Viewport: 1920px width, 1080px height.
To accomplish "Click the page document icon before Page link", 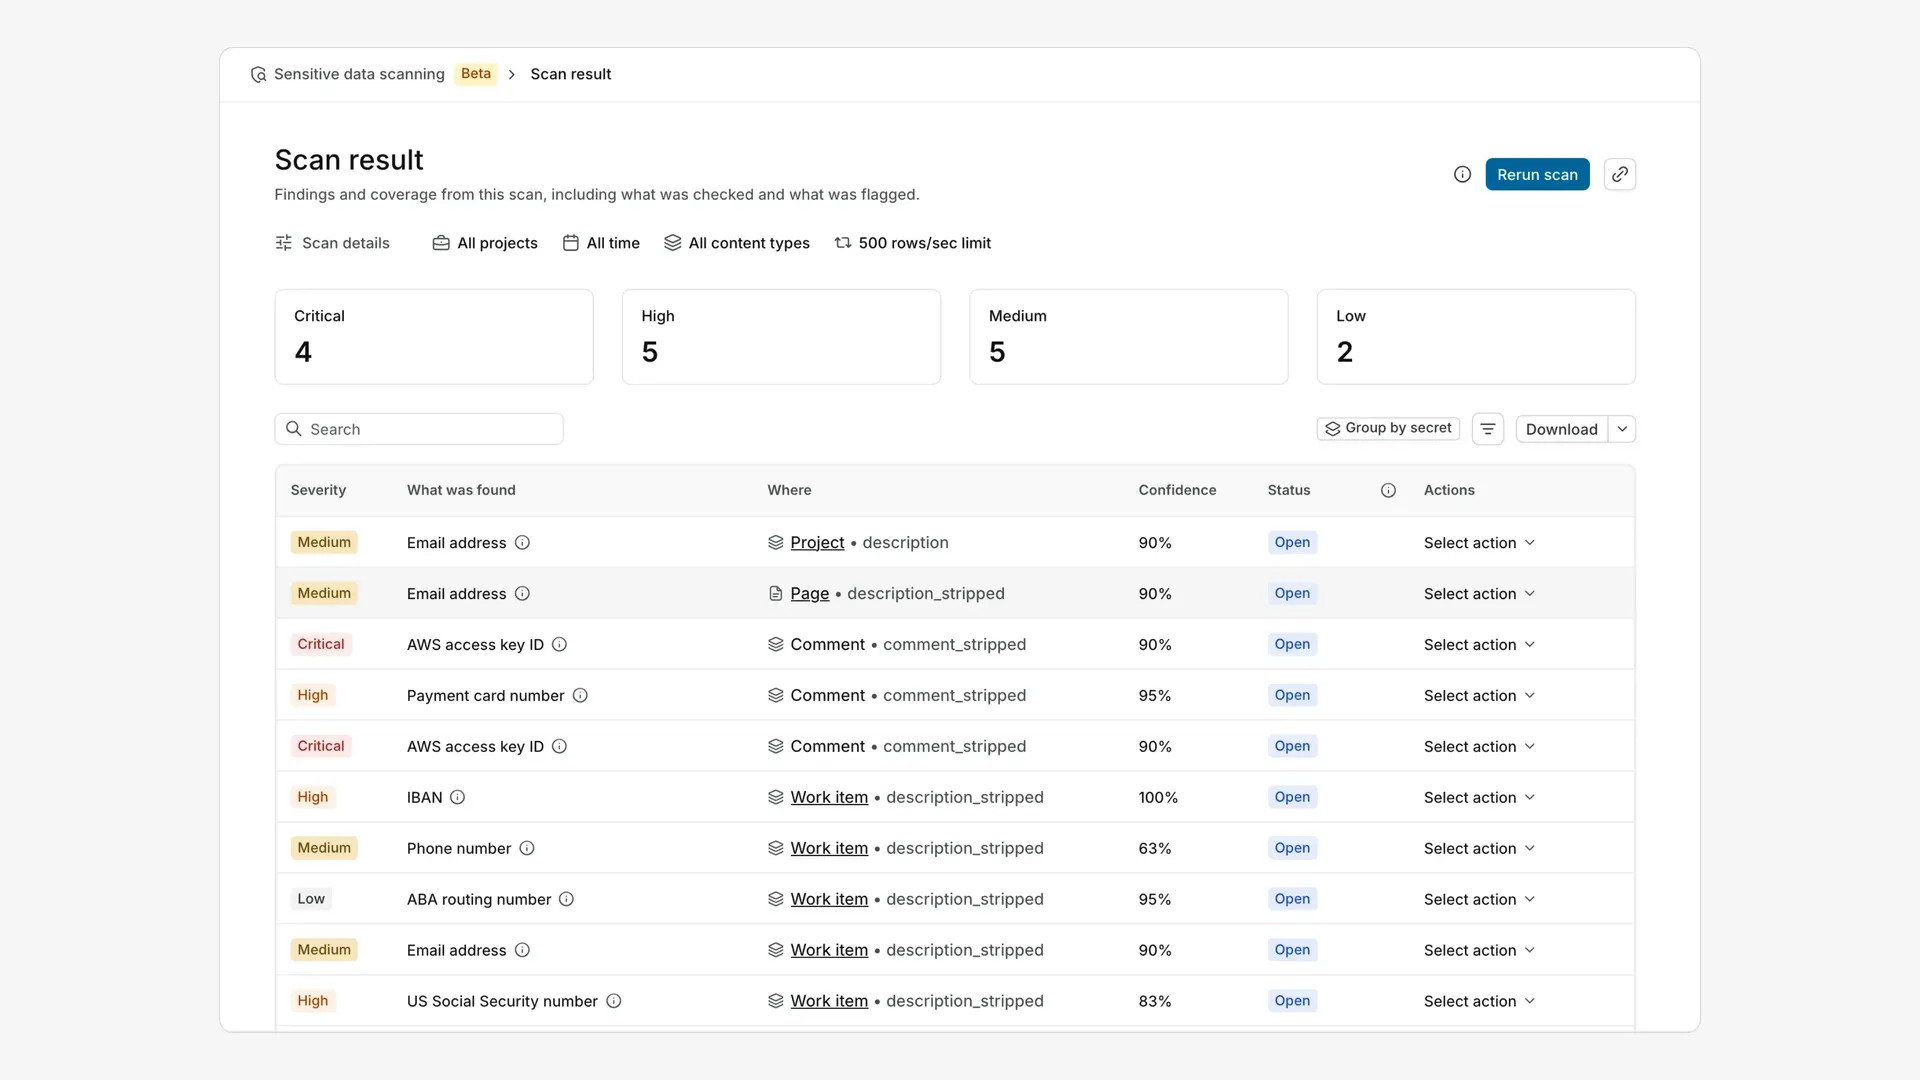I will tap(775, 593).
